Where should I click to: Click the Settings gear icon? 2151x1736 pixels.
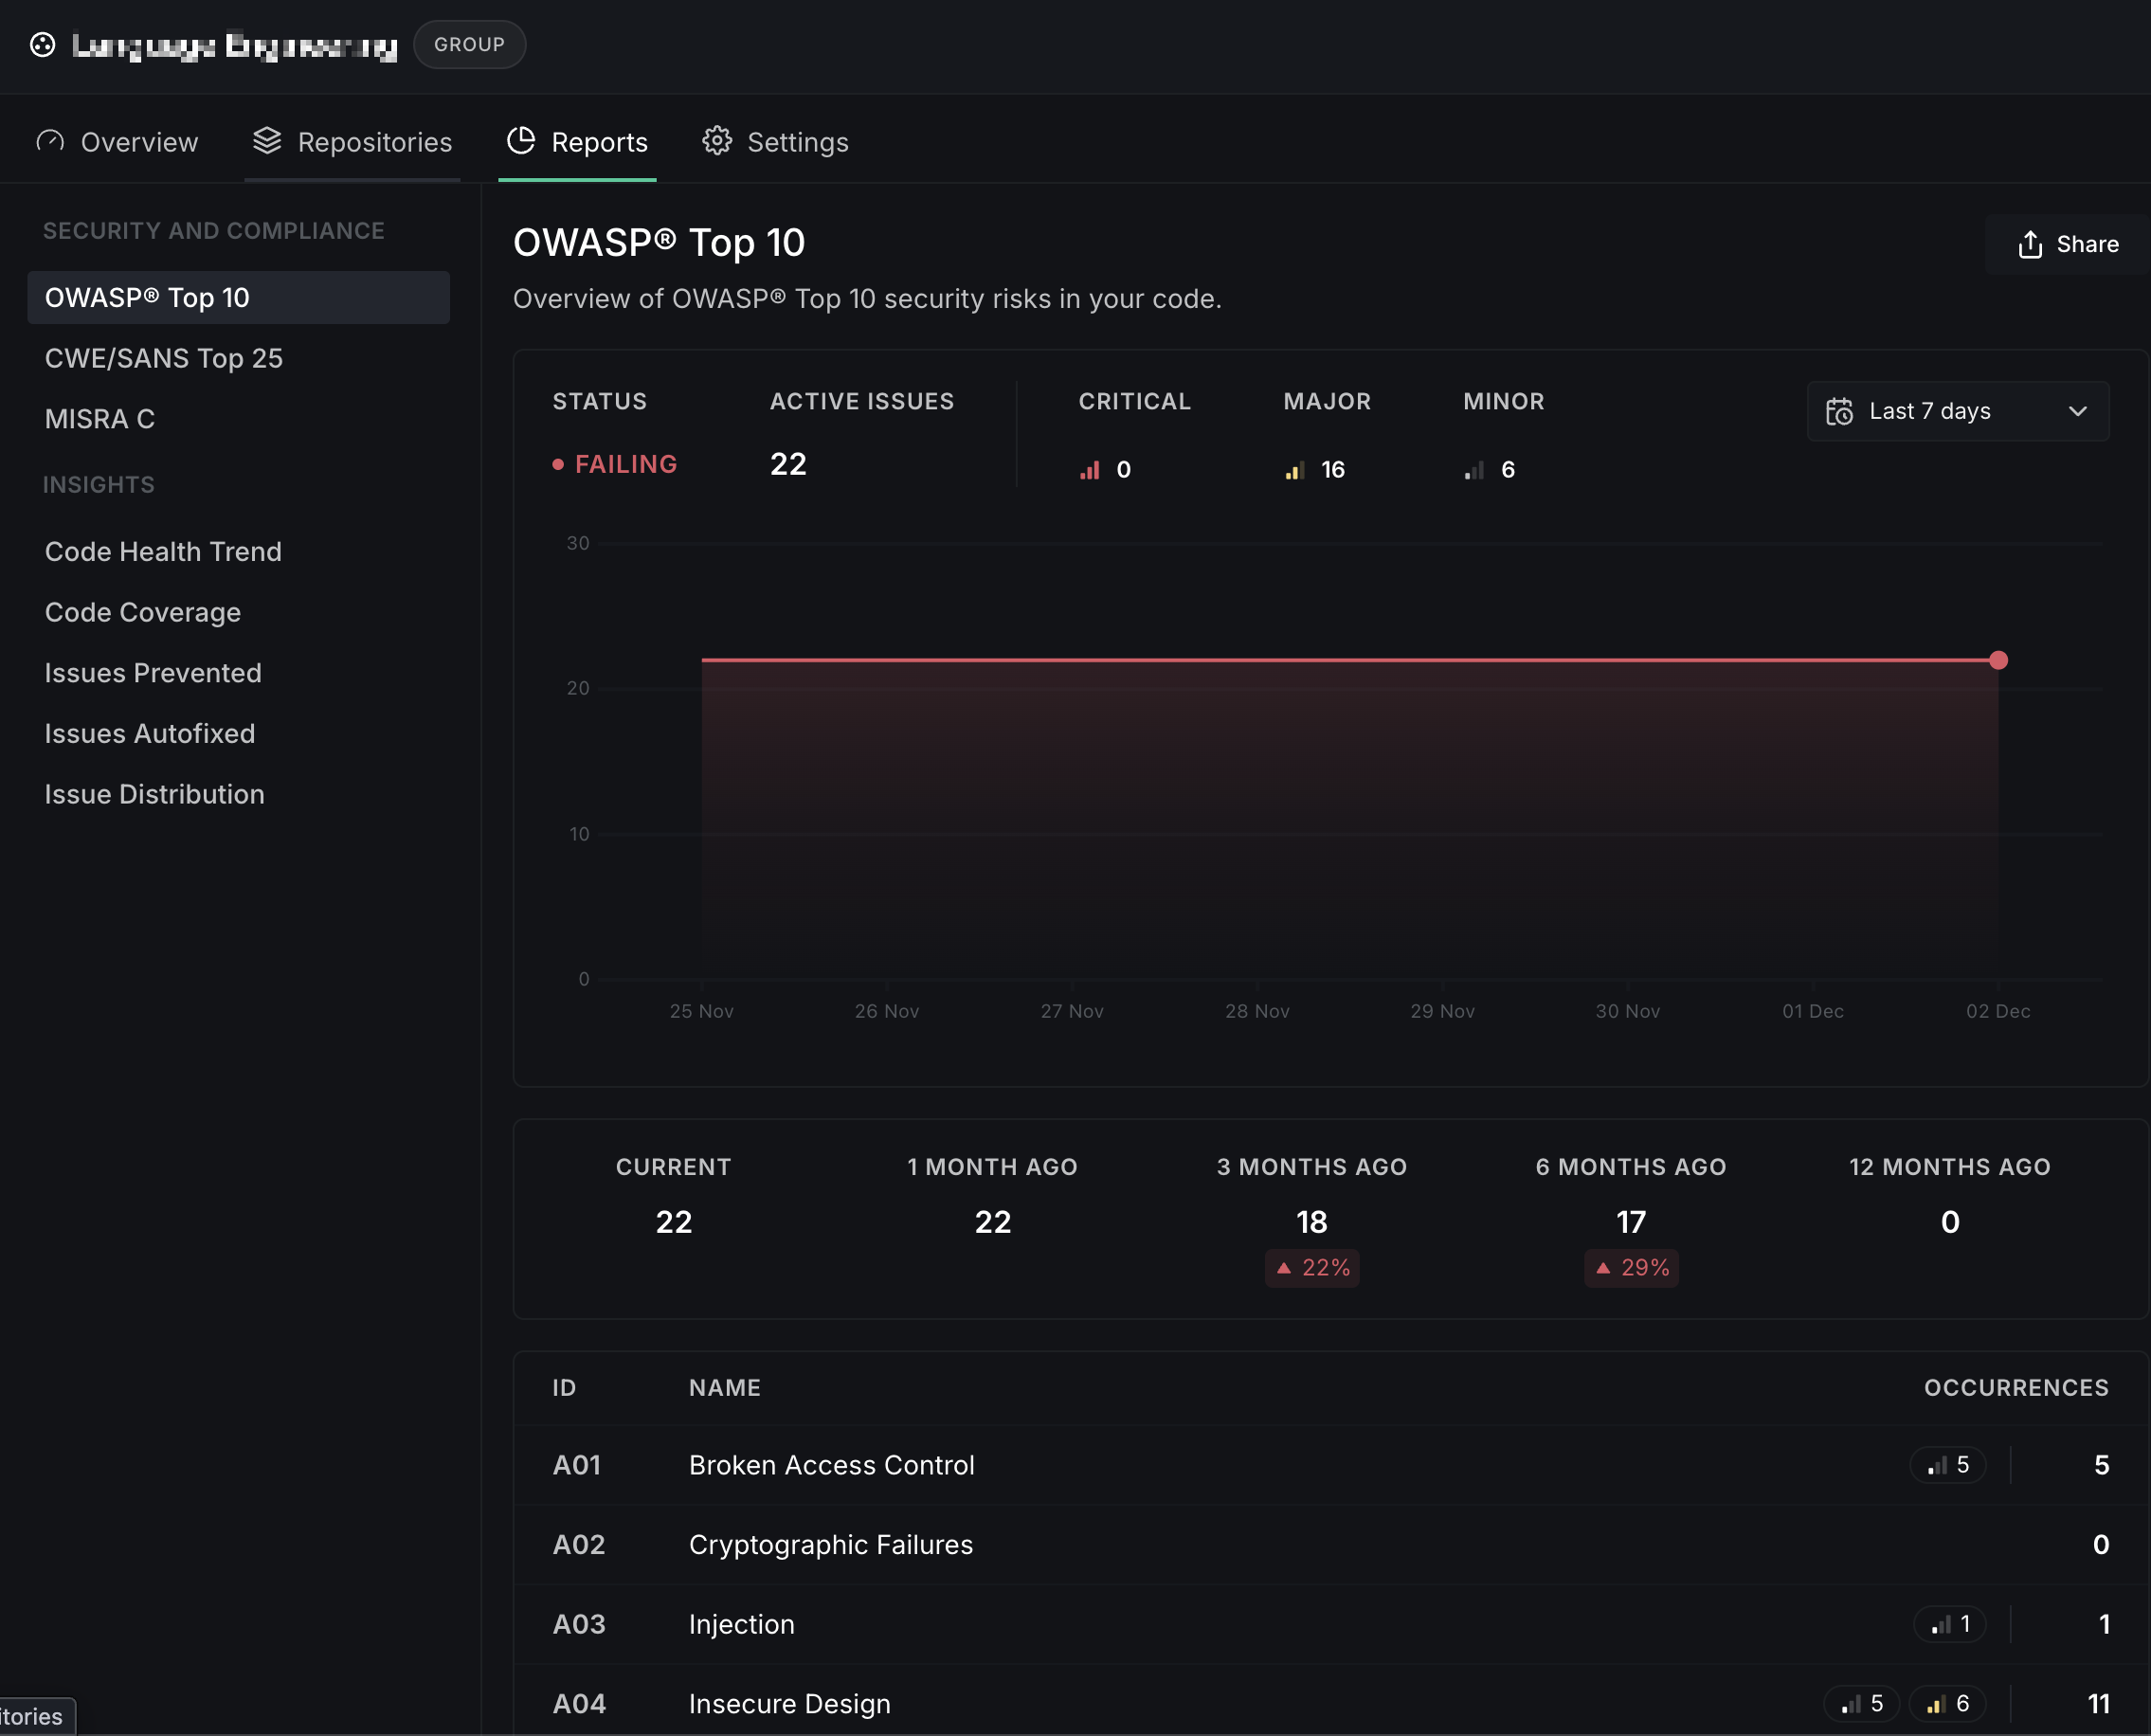[x=717, y=141]
